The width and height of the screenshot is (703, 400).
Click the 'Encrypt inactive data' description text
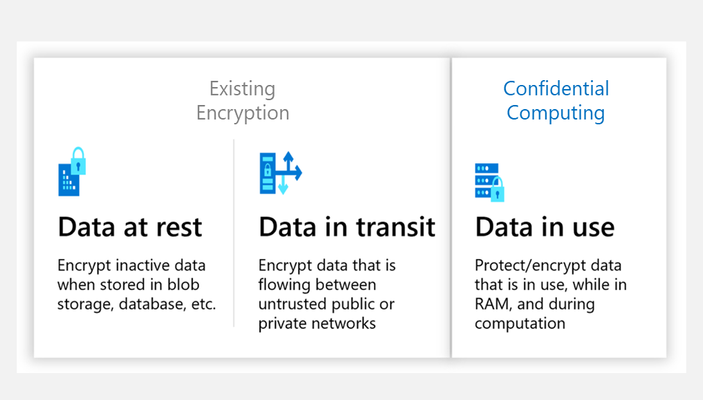pos(131,265)
